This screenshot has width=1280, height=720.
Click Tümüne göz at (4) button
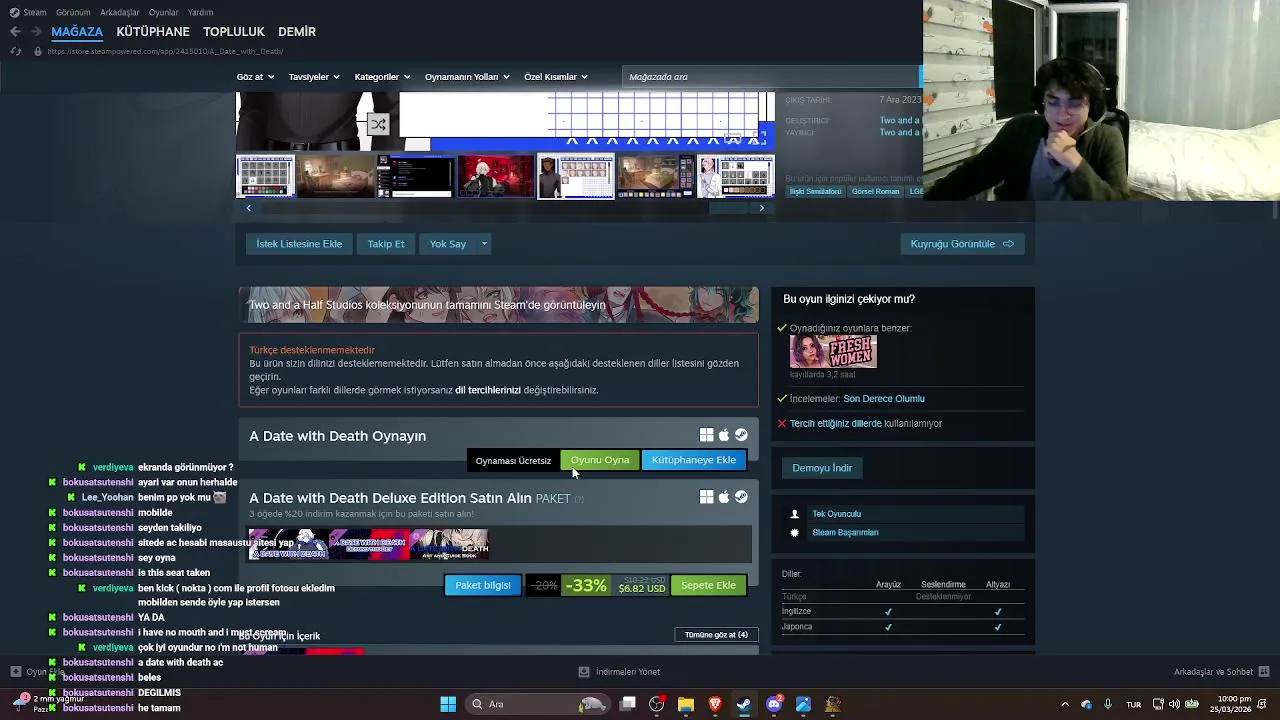point(717,635)
